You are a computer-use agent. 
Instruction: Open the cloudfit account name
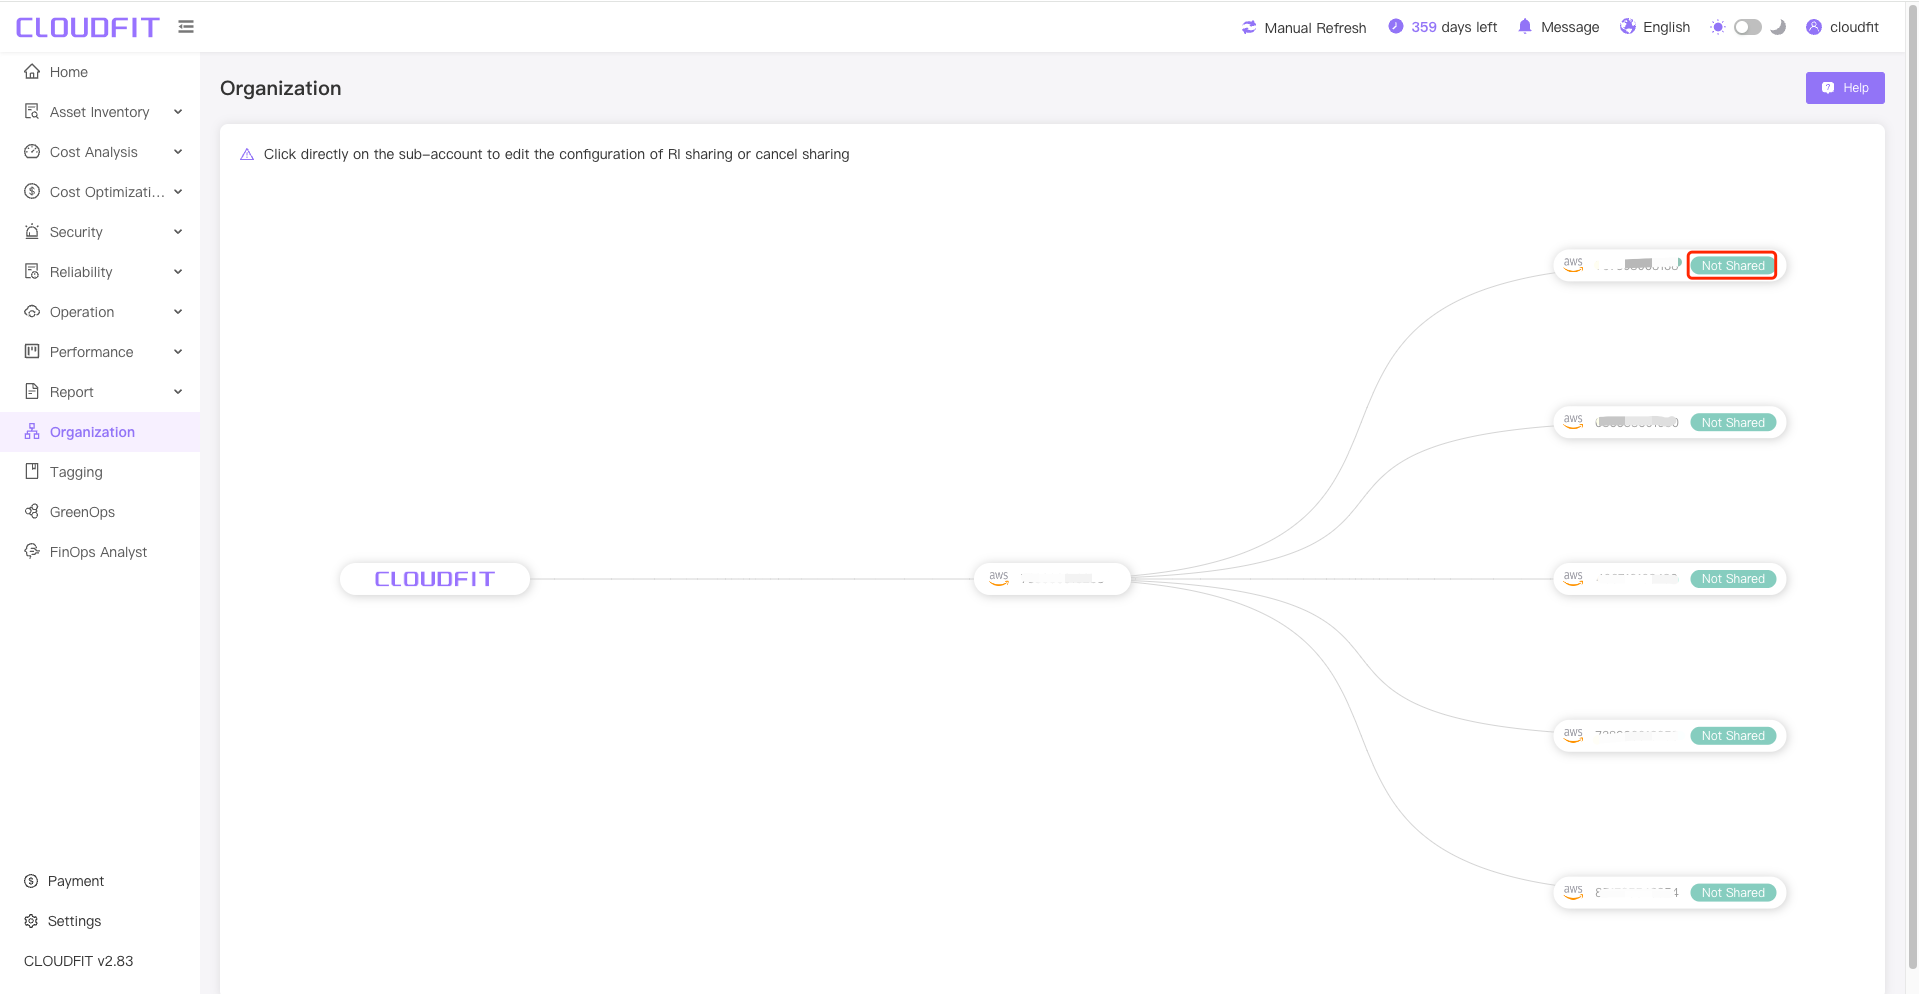(x=1854, y=27)
